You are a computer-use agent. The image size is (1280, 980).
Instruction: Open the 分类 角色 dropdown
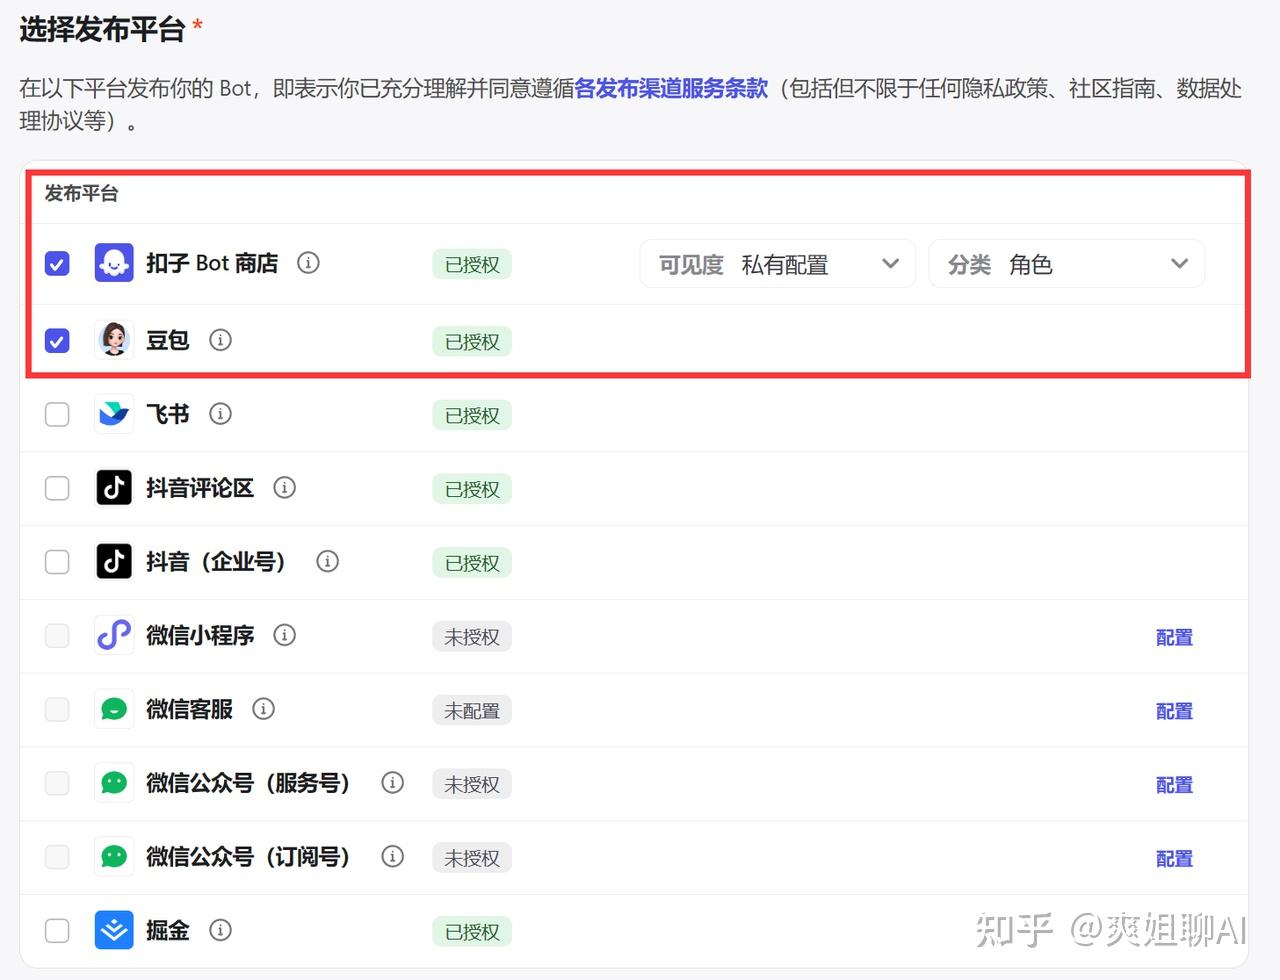coord(1066,264)
